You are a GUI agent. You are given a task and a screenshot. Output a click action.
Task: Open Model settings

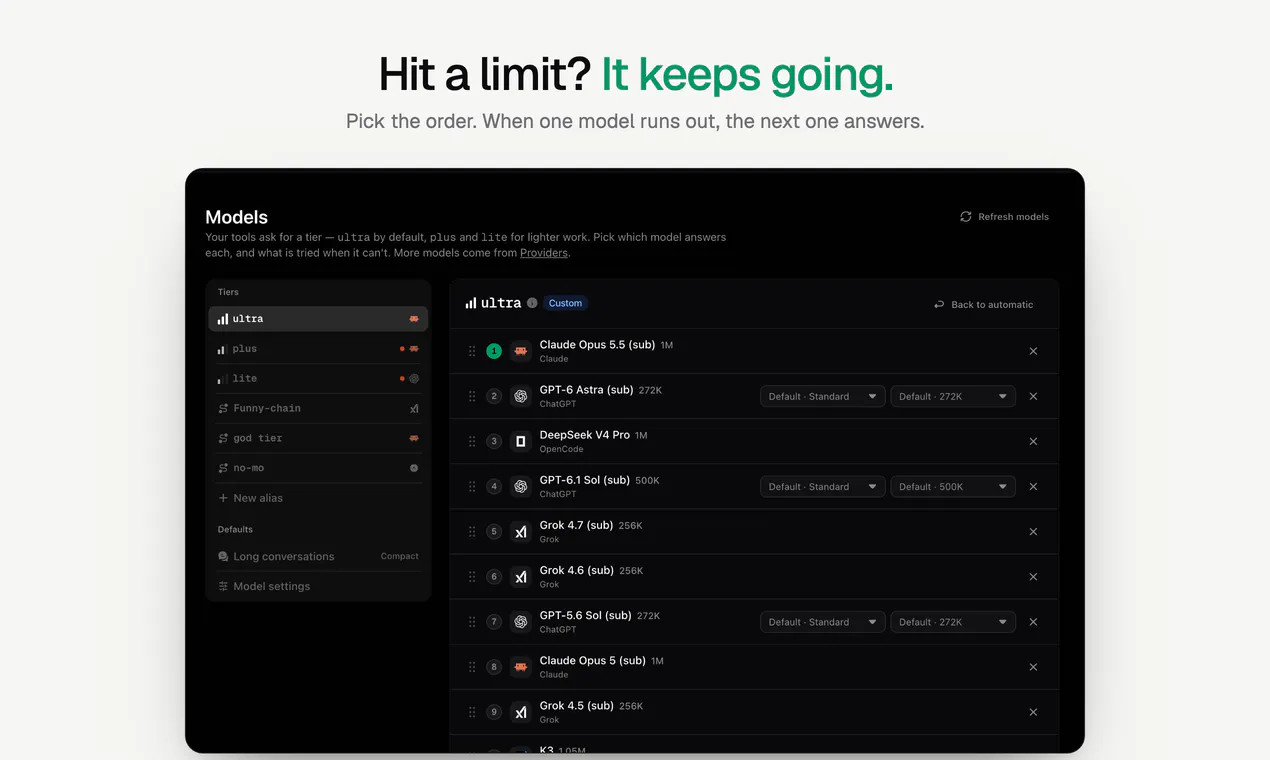click(x=318, y=586)
